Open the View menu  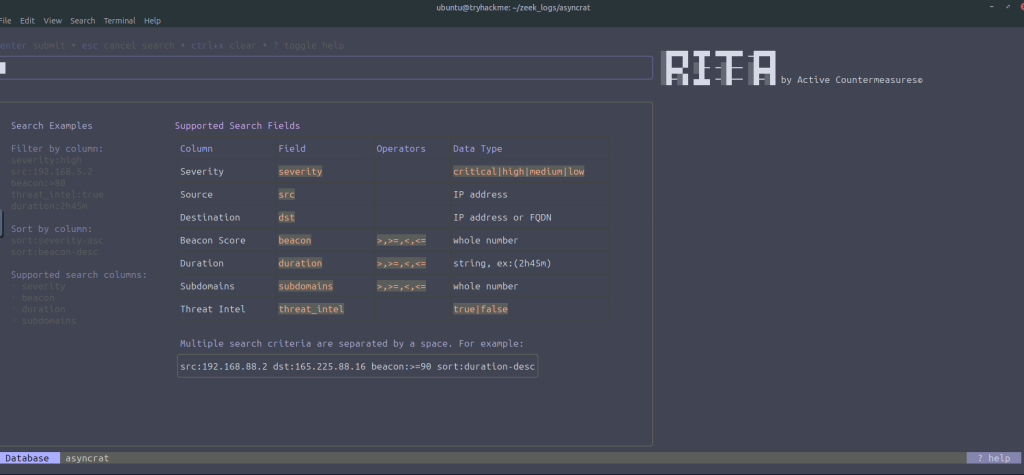tap(53, 20)
